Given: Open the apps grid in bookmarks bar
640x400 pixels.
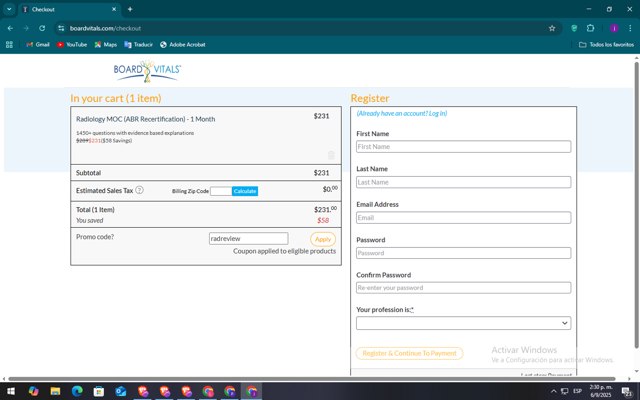Looking at the screenshot, I should click(x=9, y=44).
